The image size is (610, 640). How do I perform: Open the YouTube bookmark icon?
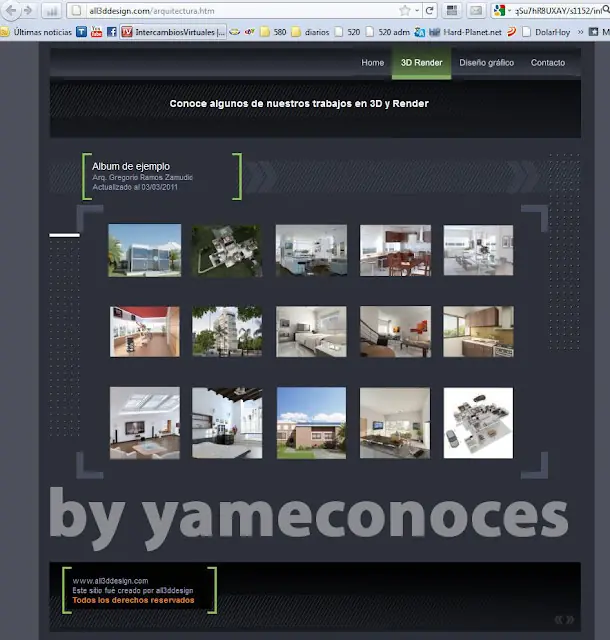point(97,32)
